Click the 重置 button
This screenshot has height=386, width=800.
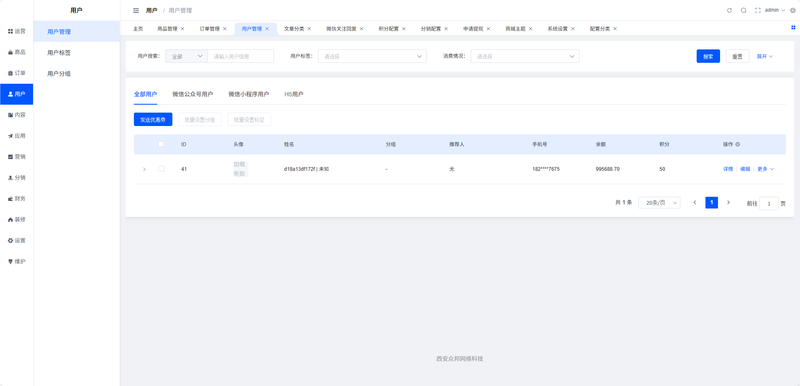tap(737, 56)
